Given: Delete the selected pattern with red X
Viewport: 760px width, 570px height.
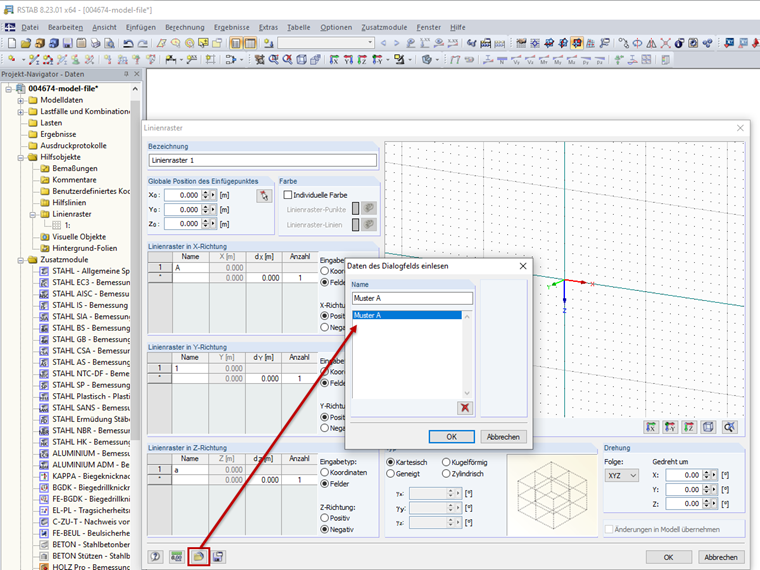Looking at the screenshot, I should [464, 408].
